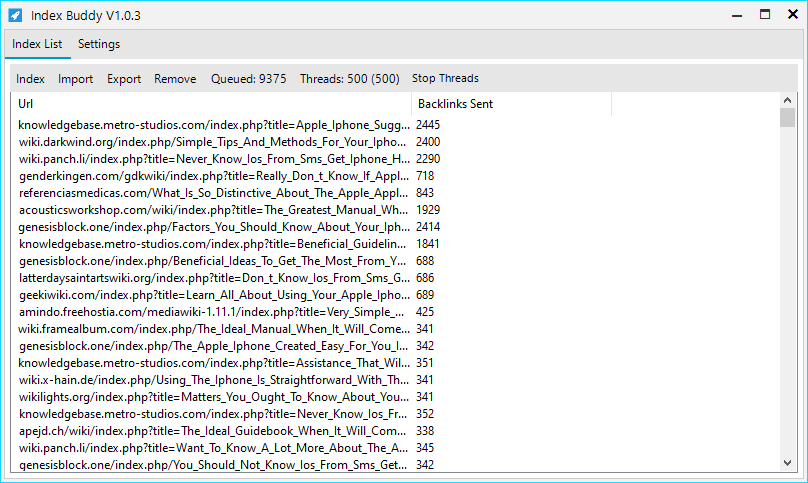Maximize the Index Buddy window
The image size is (808, 483).
coord(765,15)
